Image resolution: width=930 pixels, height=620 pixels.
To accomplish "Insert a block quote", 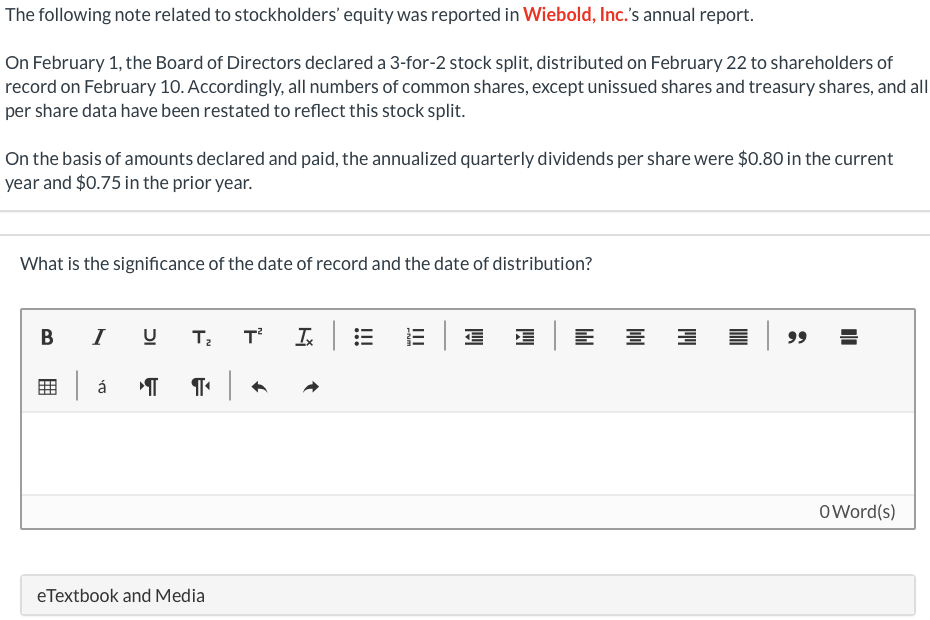I will (x=797, y=337).
